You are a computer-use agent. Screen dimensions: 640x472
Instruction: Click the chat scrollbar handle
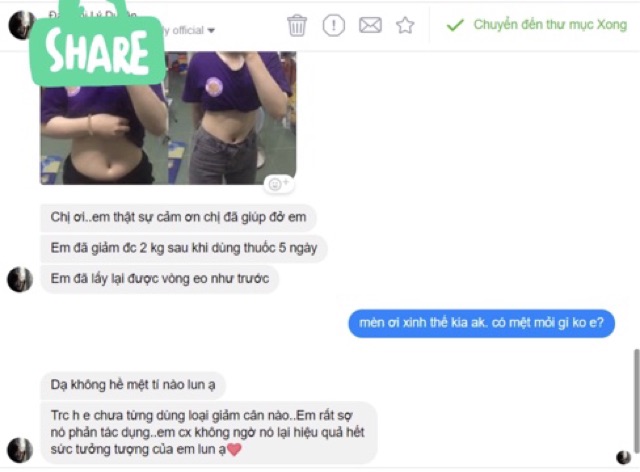(636, 401)
